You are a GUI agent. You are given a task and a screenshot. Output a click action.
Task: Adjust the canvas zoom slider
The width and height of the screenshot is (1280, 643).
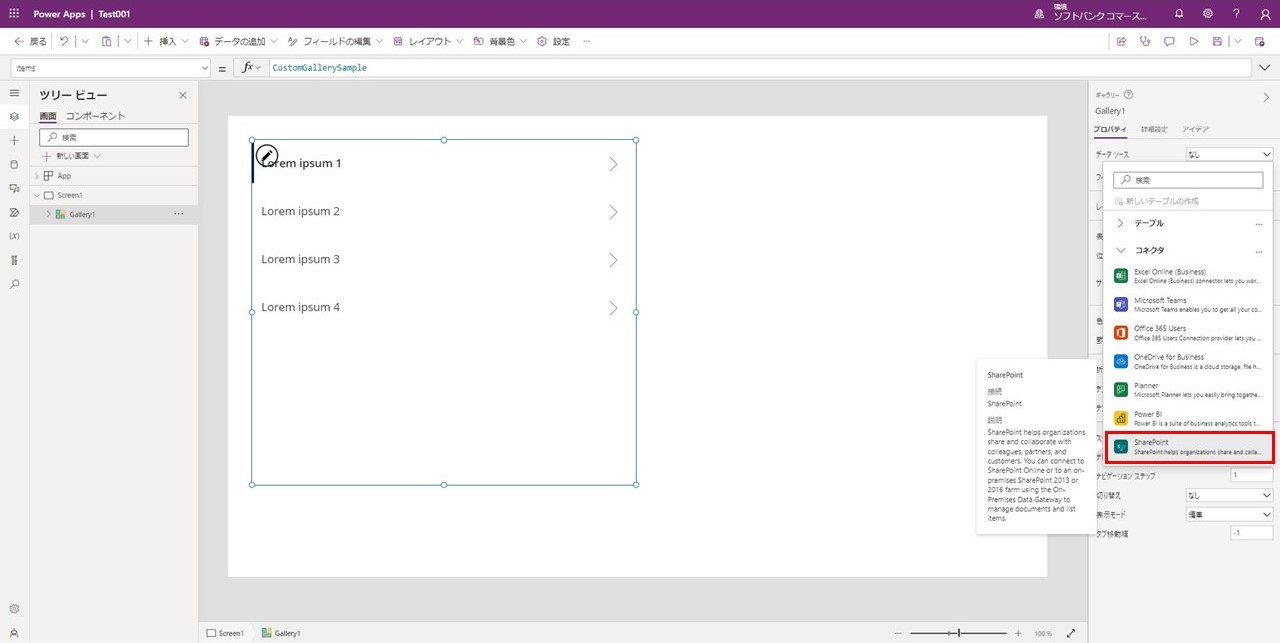click(x=959, y=633)
